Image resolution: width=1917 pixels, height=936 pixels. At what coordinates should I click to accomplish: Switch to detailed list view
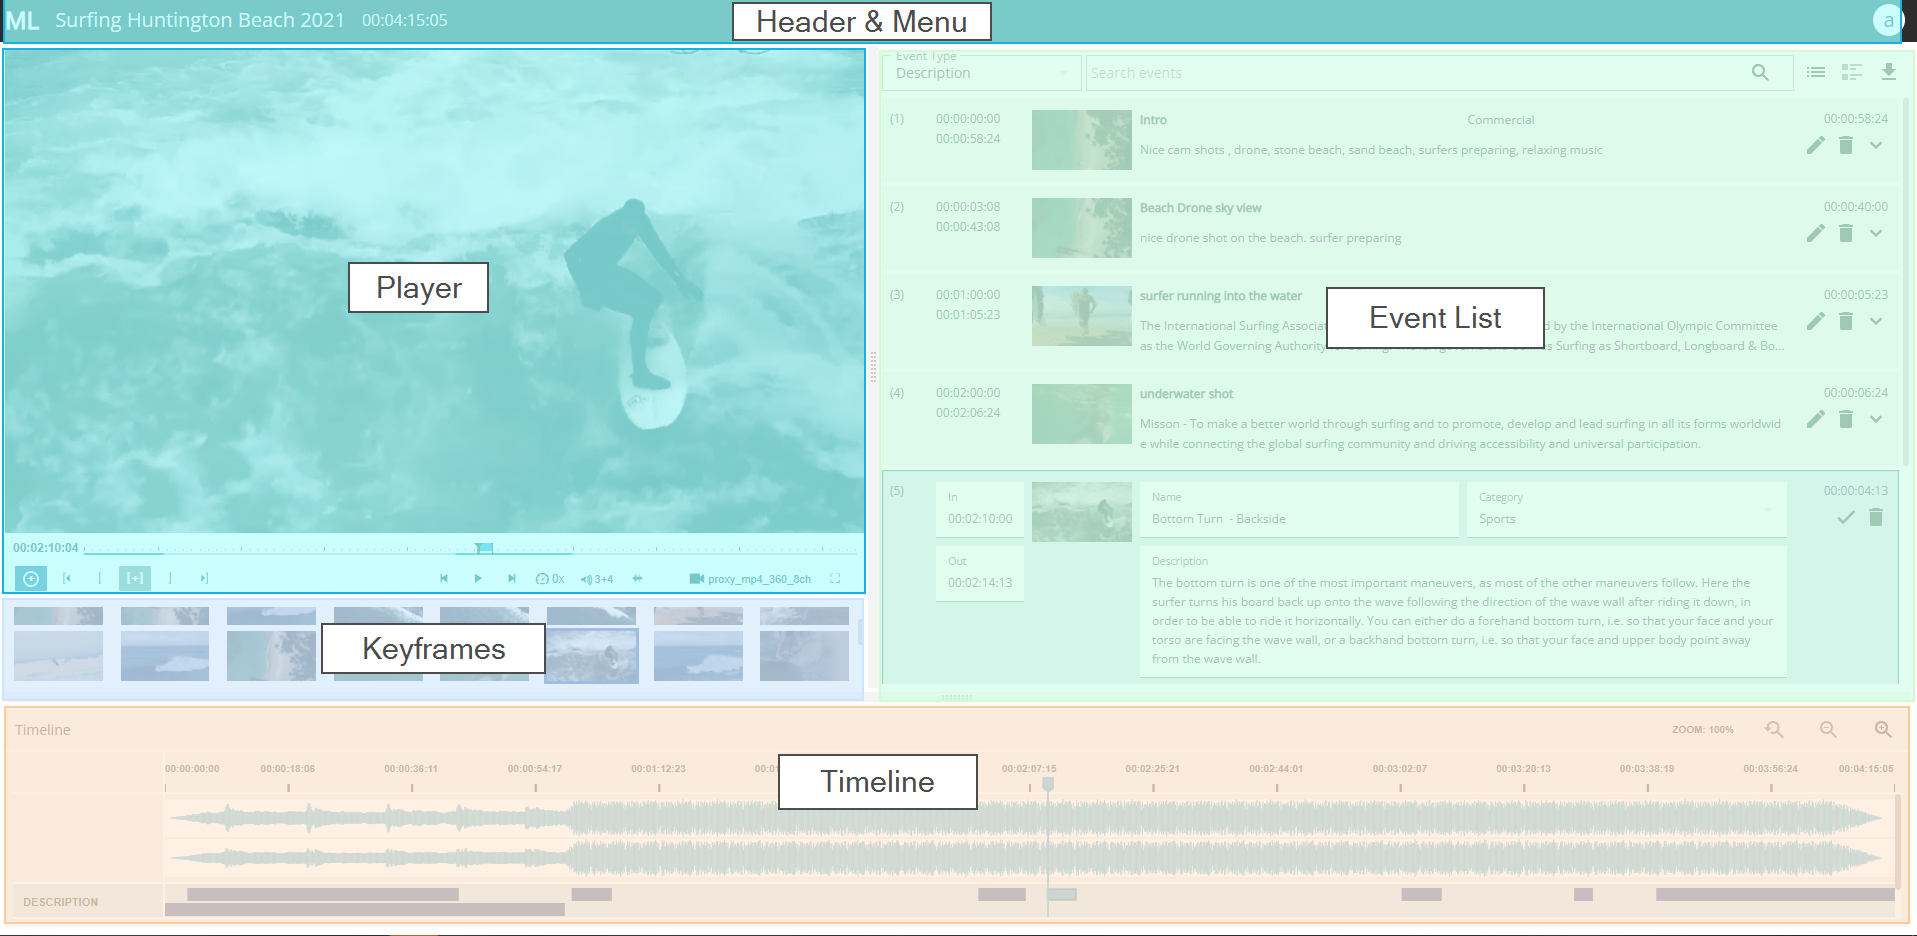[1851, 72]
